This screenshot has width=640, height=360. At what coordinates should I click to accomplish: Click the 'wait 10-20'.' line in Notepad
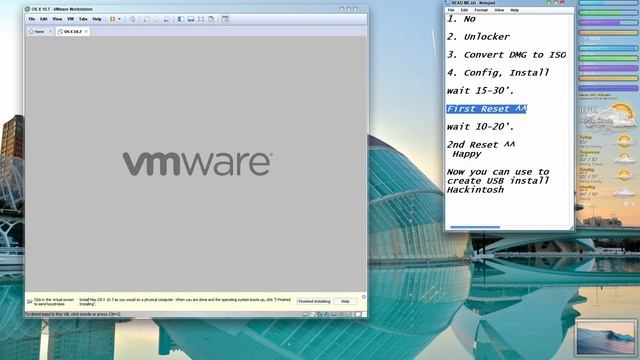click(480, 127)
